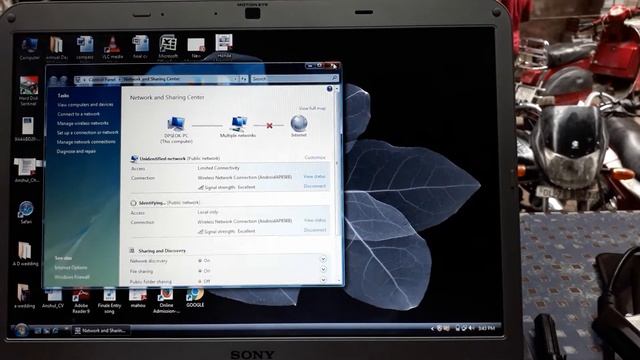Show hidden system tray icons arrow

432,328
